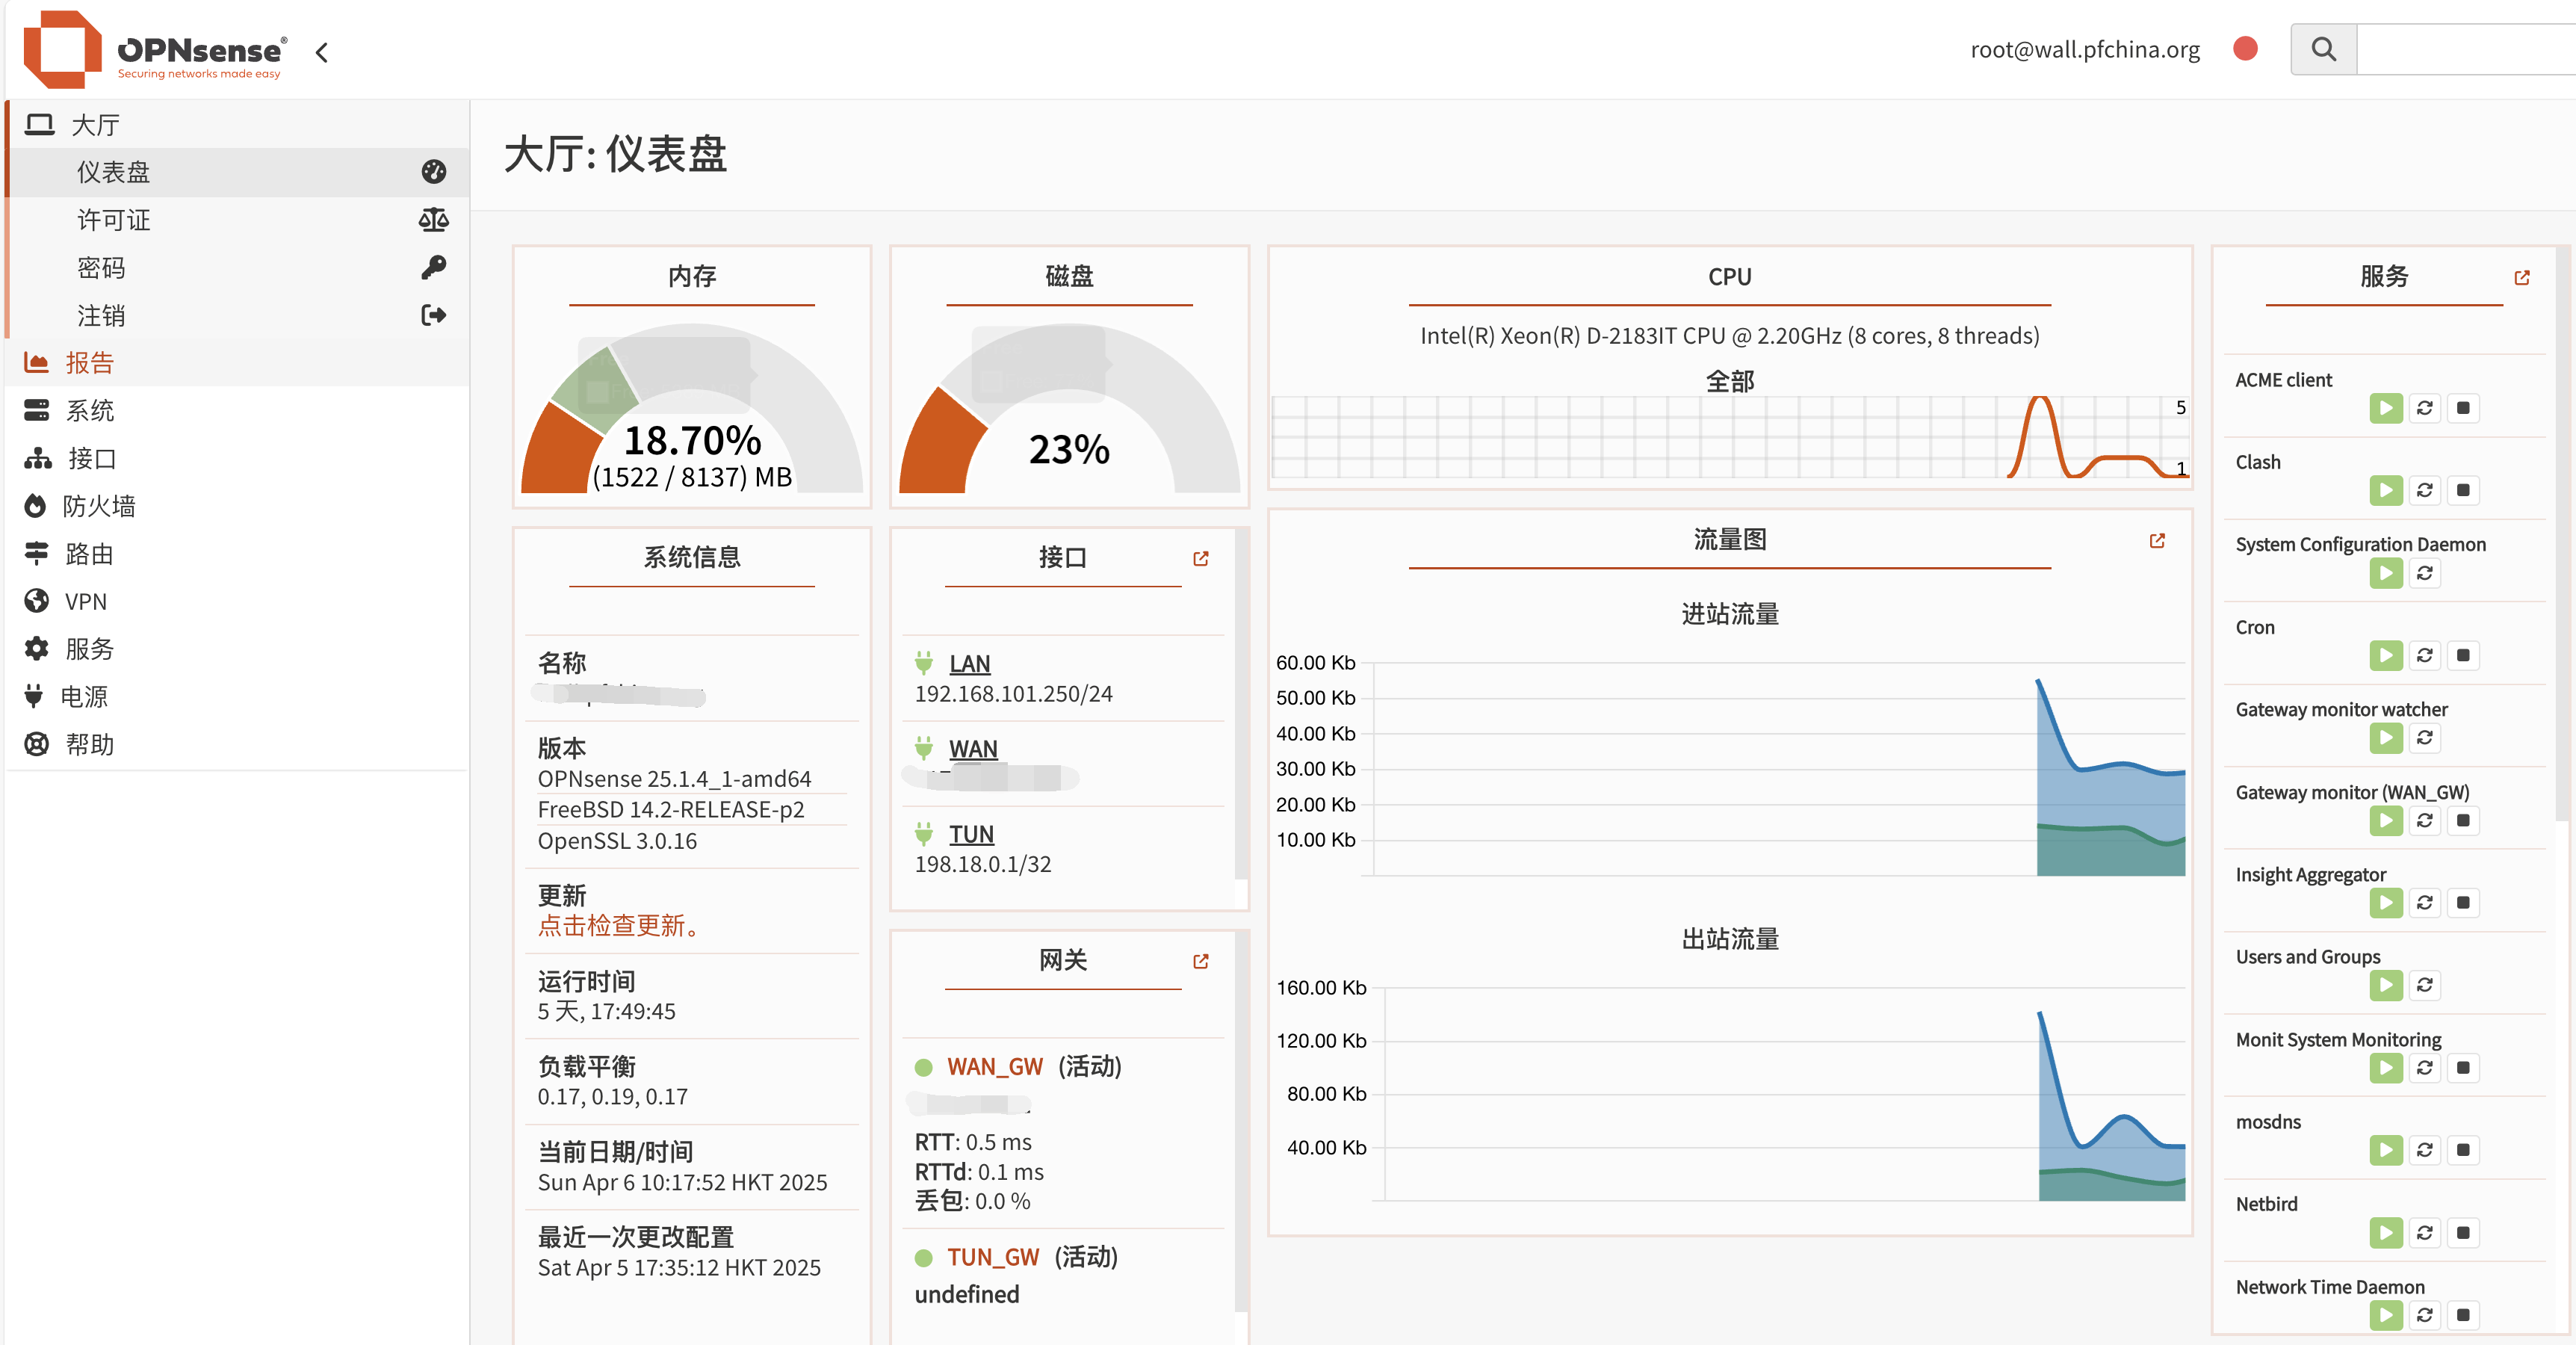This screenshot has width=2576, height=1345.
Task: Open traffic graph widget link icon
Action: coord(2157,540)
